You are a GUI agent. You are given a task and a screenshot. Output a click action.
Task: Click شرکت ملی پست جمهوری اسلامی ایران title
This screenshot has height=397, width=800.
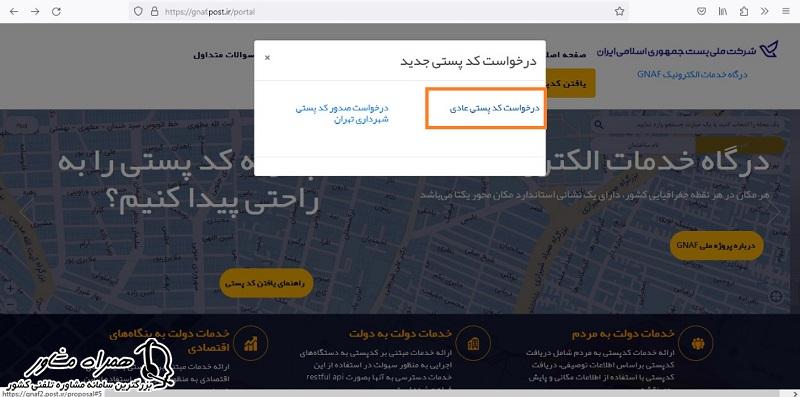(677, 52)
